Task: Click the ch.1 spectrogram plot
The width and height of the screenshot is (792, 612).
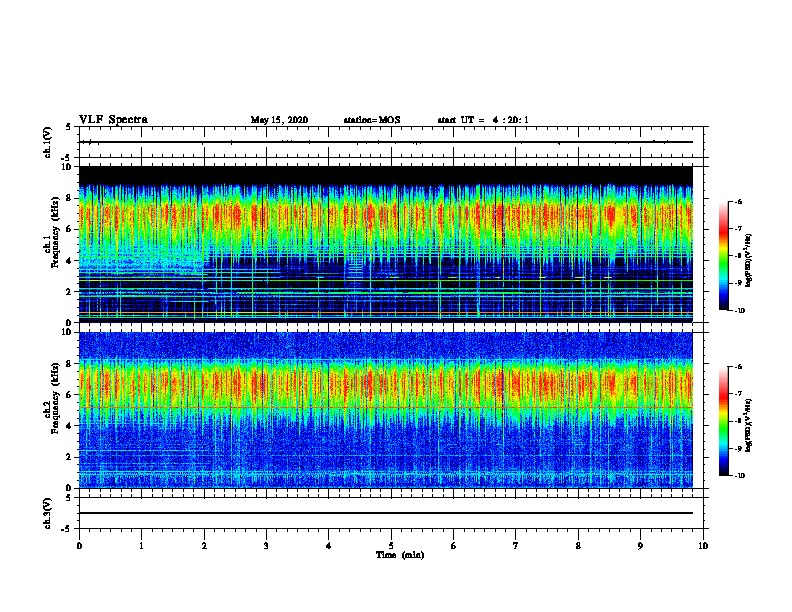Action: [386, 244]
